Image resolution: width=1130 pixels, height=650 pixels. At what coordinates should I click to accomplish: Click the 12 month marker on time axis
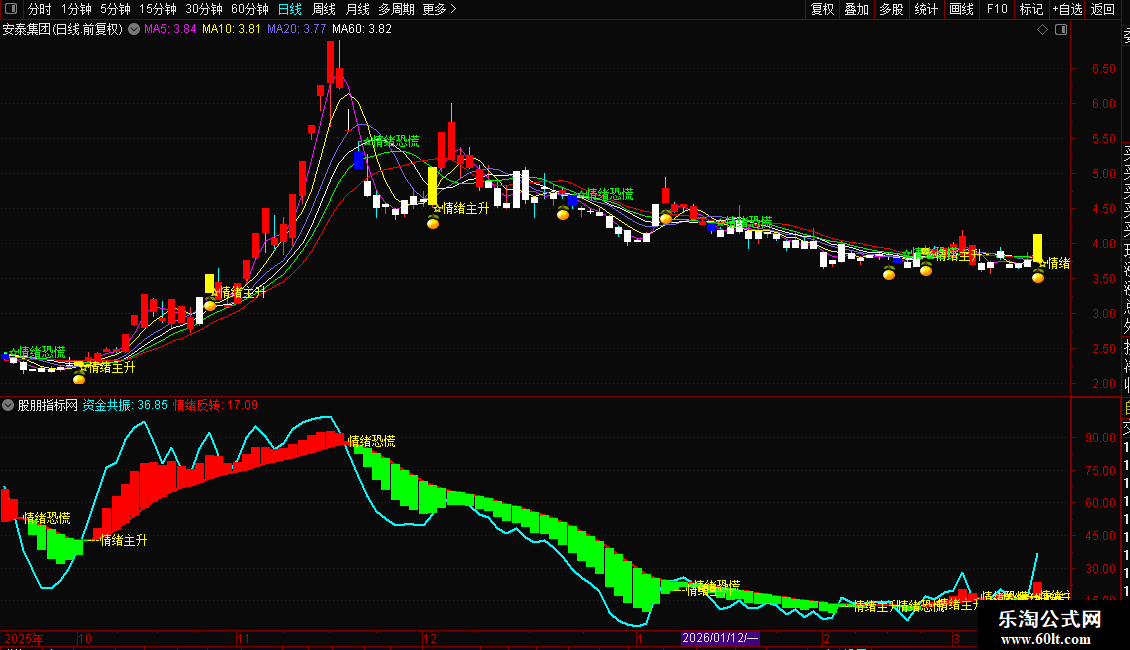coord(430,638)
